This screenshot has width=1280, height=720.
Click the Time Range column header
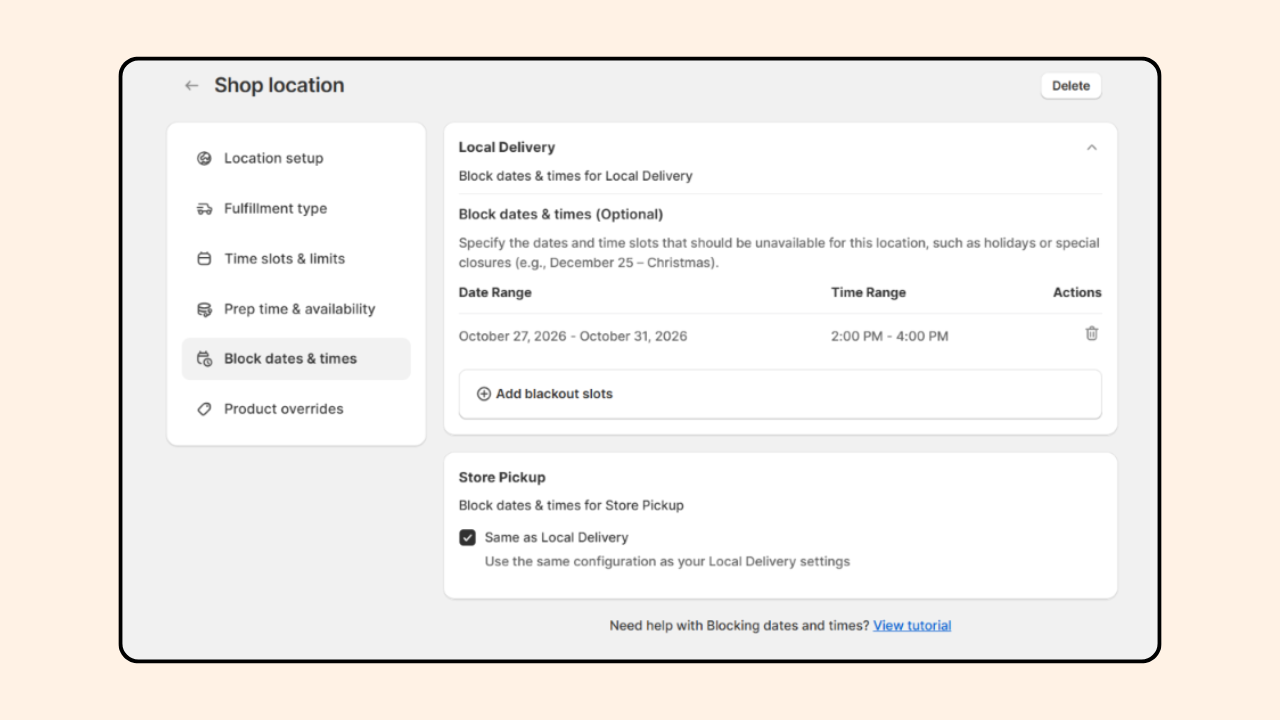pyautogui.click(x=868, y=293)
